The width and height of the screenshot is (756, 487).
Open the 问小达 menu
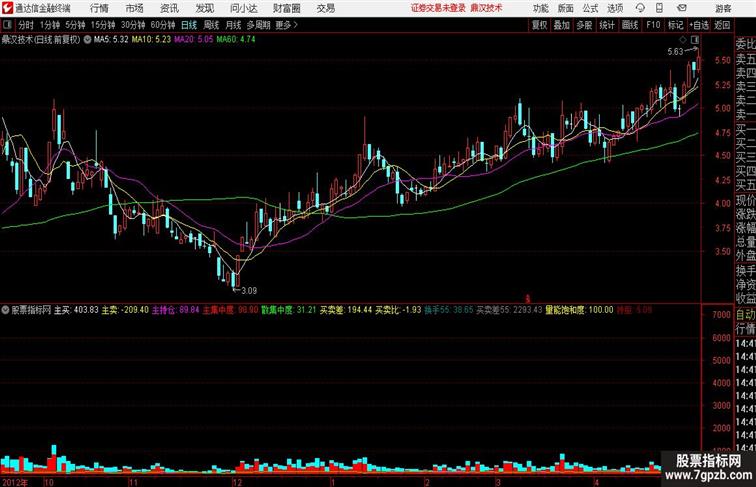point(244,8)
